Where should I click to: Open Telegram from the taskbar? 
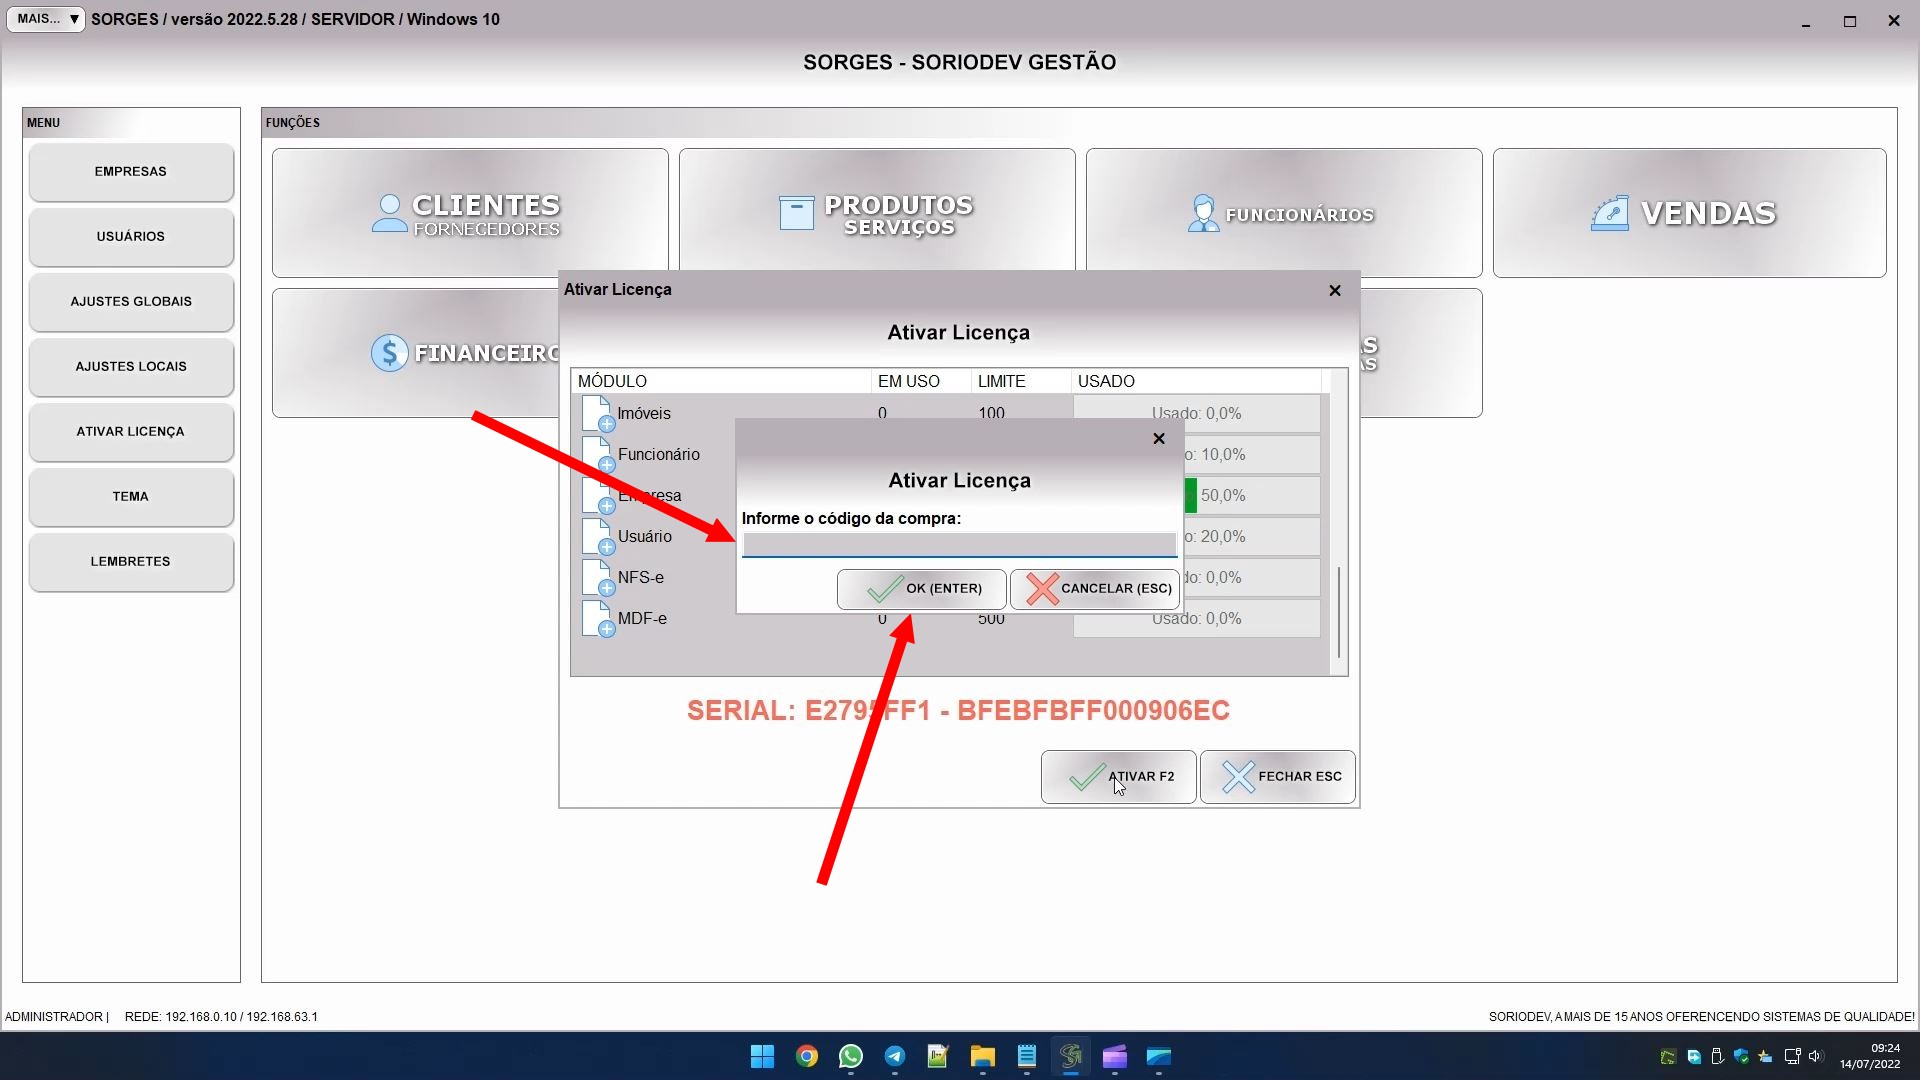pos(895,1057)
